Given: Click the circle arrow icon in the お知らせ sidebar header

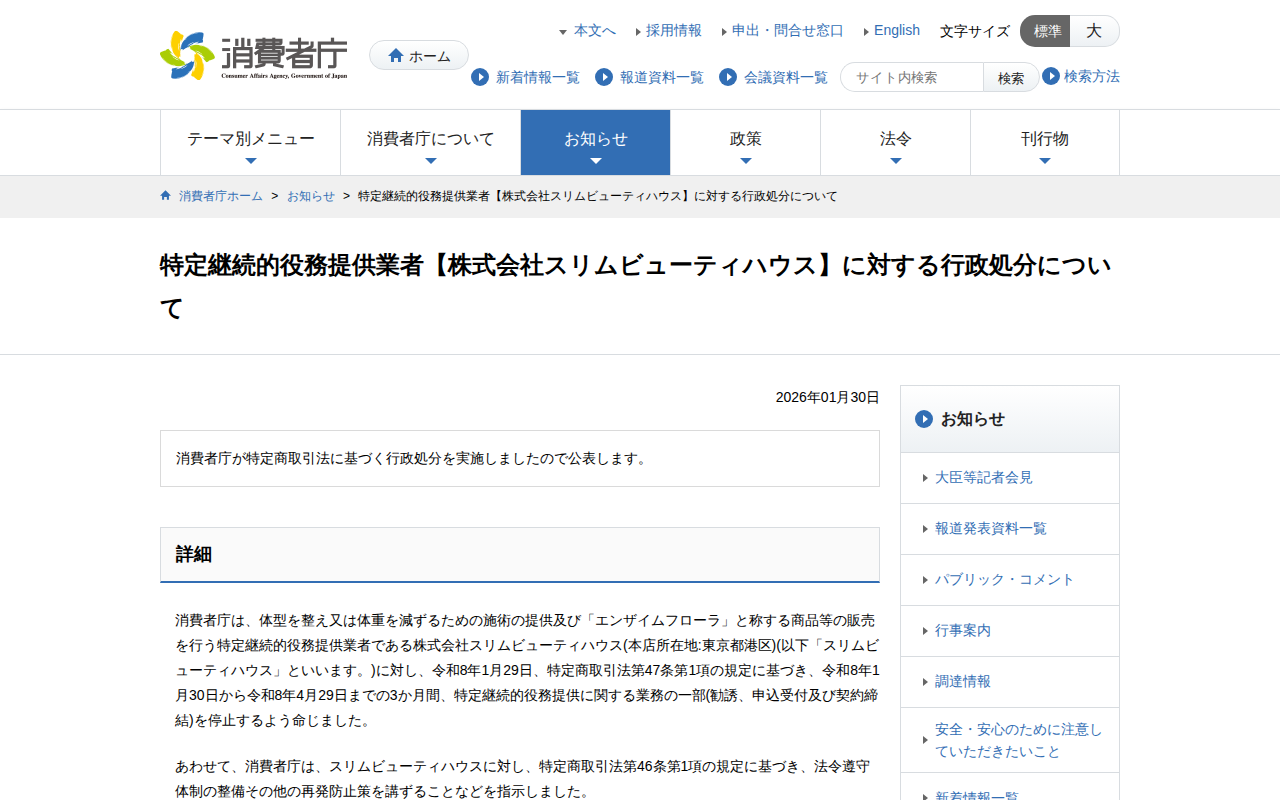Looking at the screenshot, I should tap(924, 419).
